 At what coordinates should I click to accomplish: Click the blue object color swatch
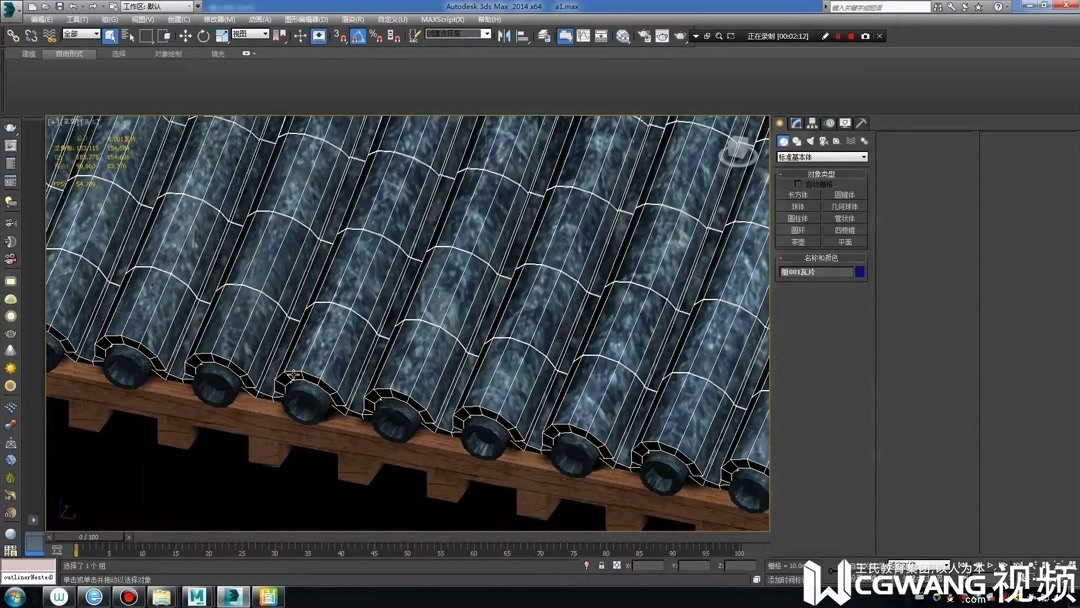860,272
